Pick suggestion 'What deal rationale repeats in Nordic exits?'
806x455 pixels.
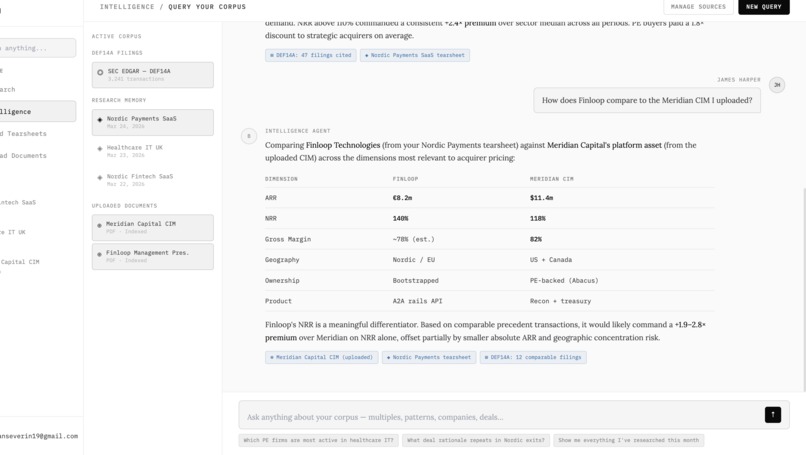[475, 440]
